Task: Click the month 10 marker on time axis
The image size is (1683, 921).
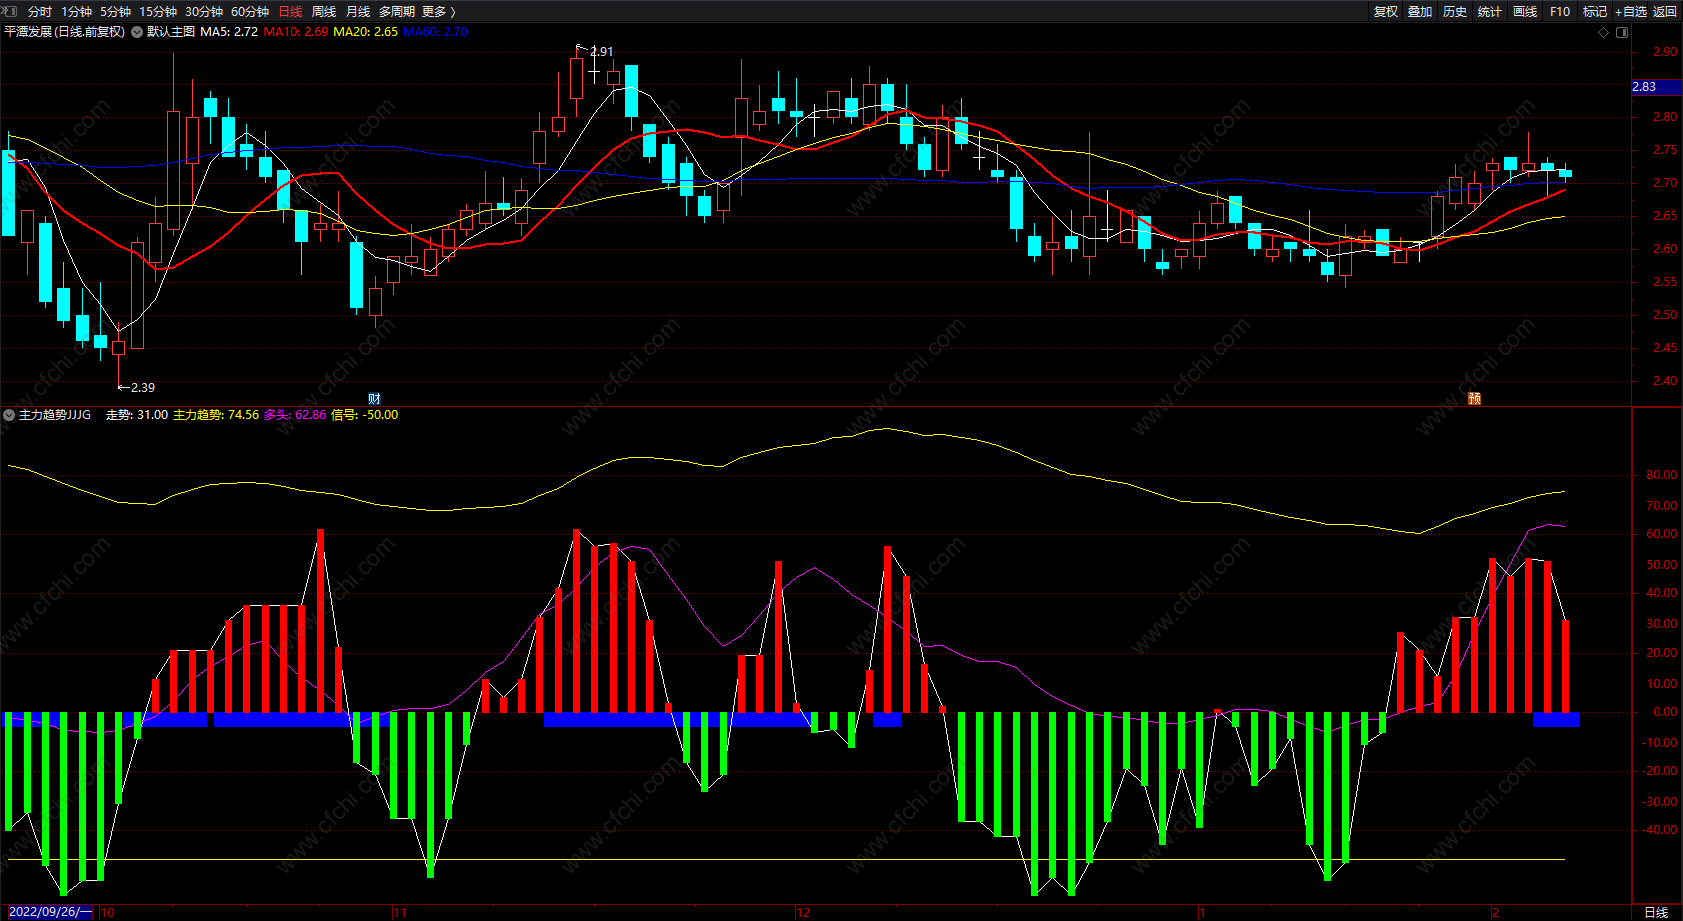Action: (x=108, y=912)
